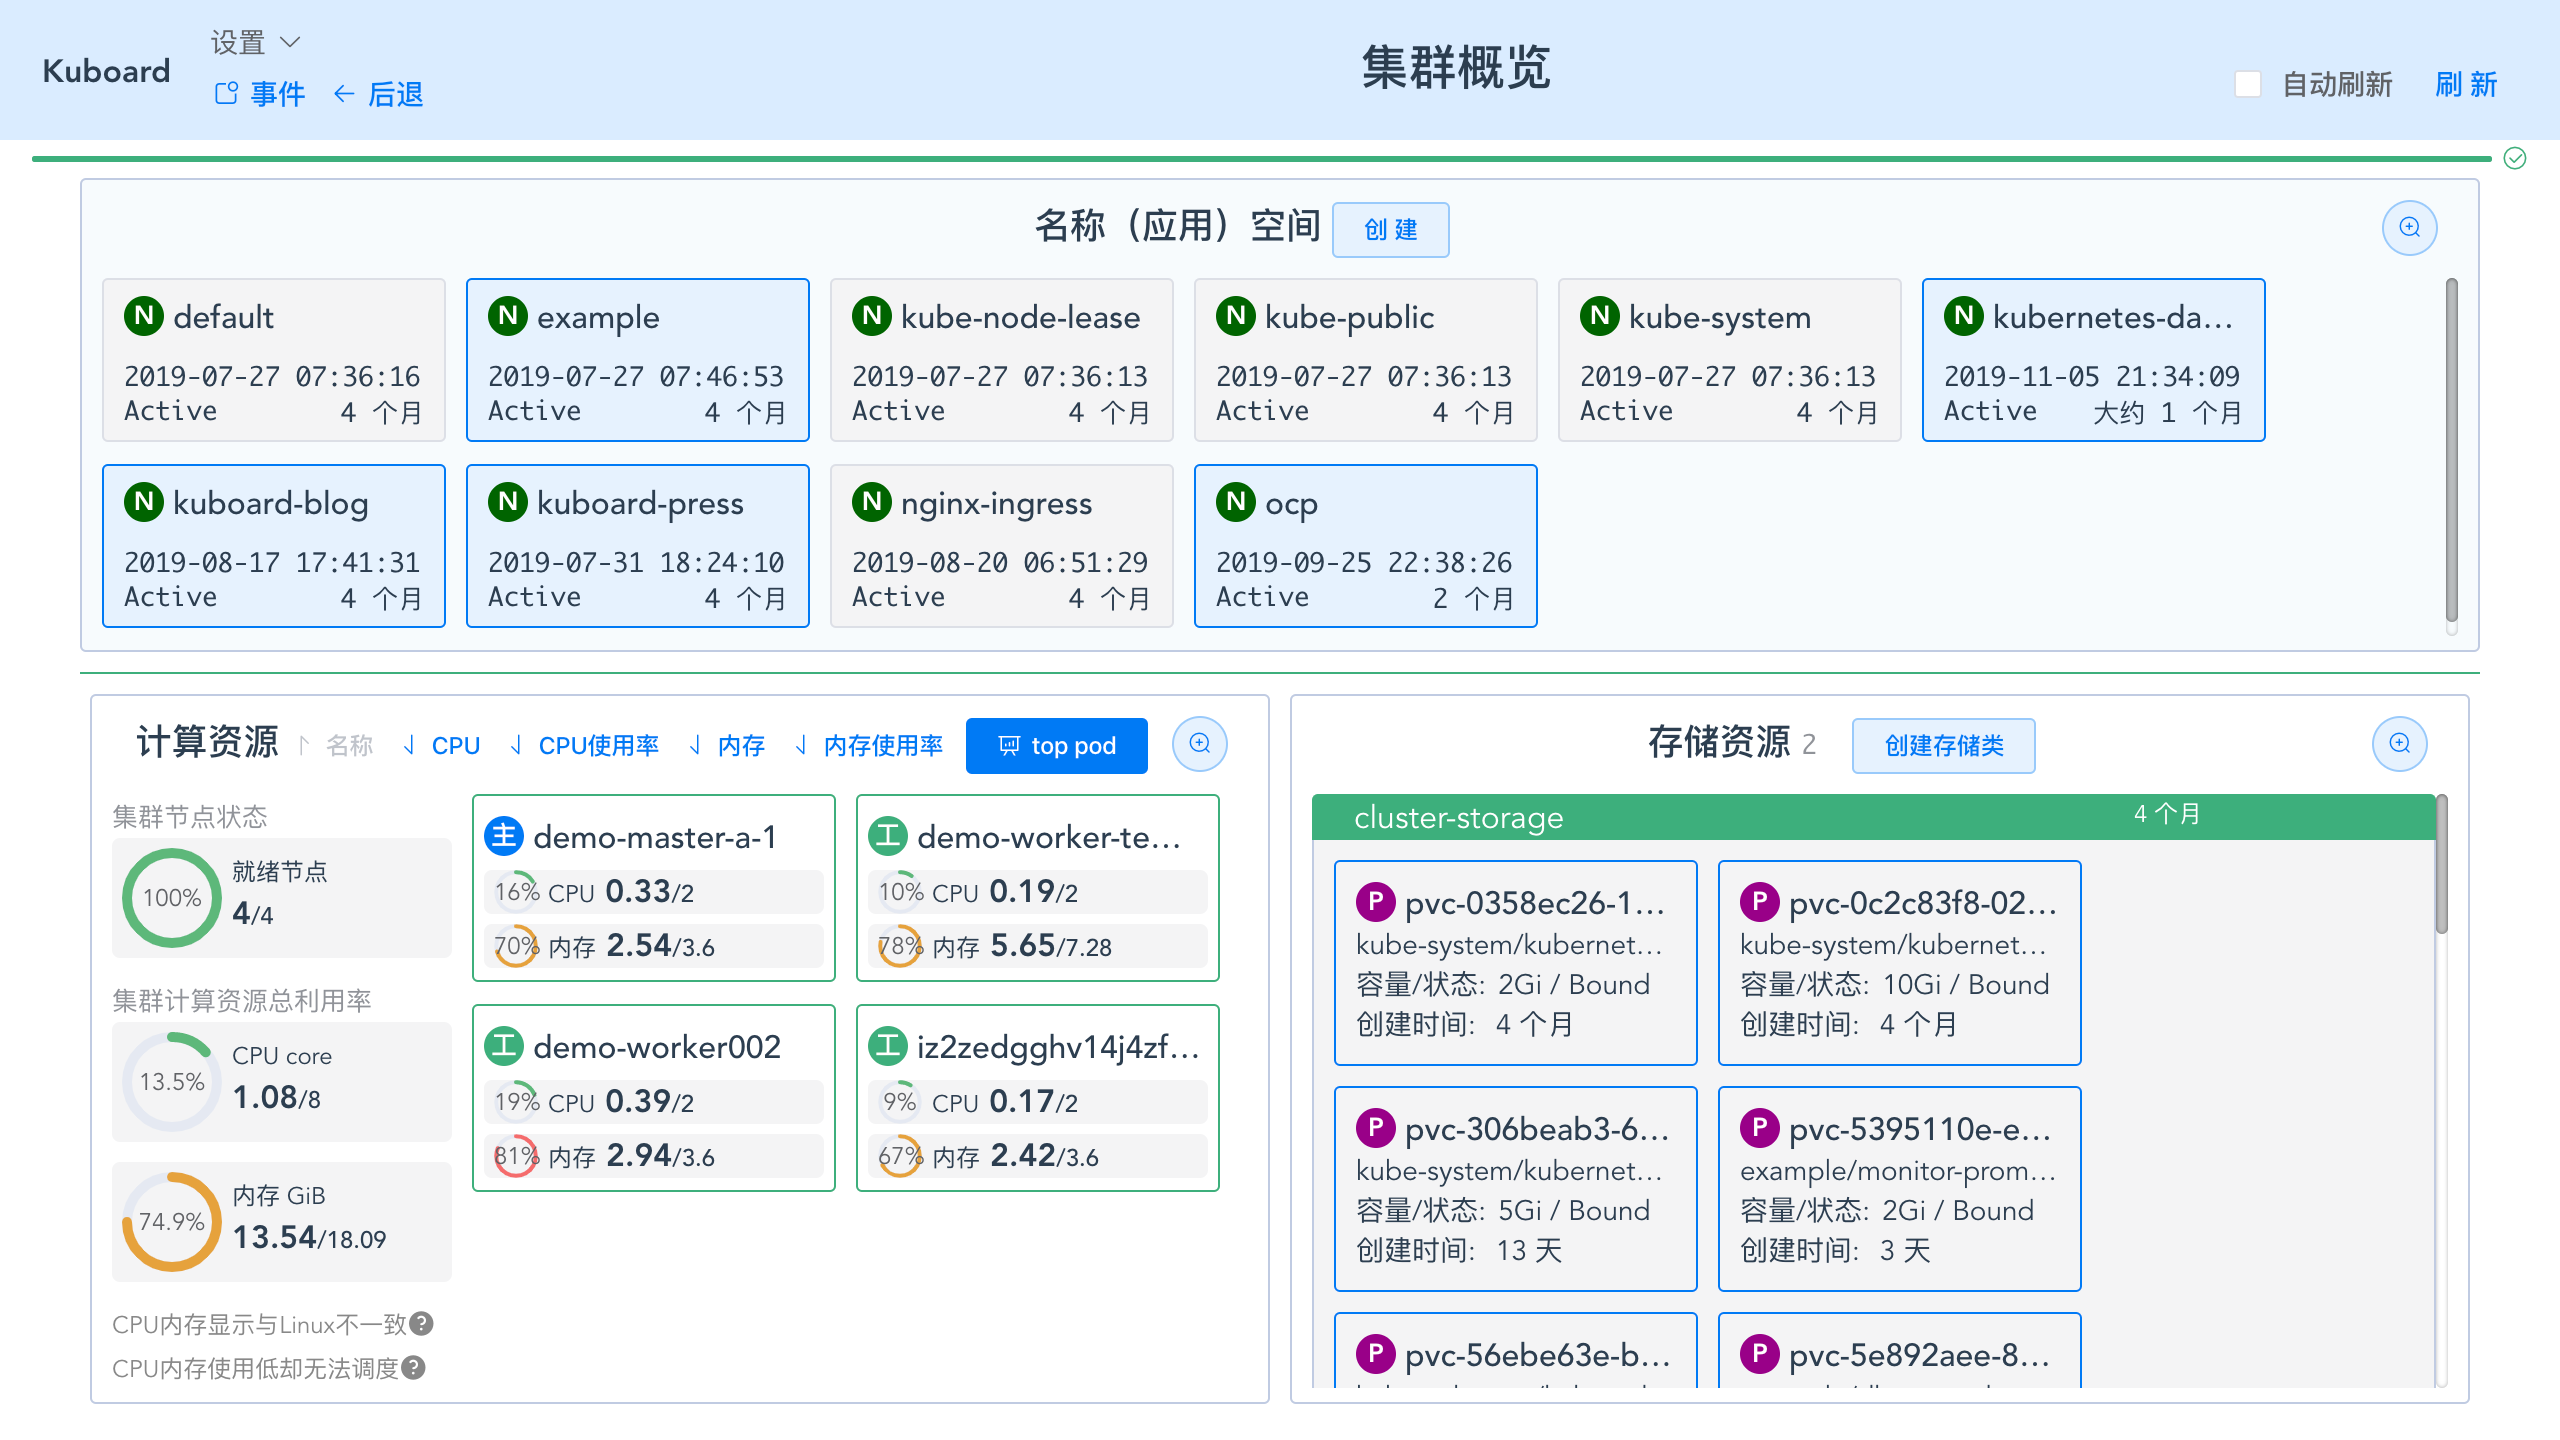Screen dimensions: 2560x1440
Task: Click the N namespace icon on kube-system
Action: coord(1599,317)
